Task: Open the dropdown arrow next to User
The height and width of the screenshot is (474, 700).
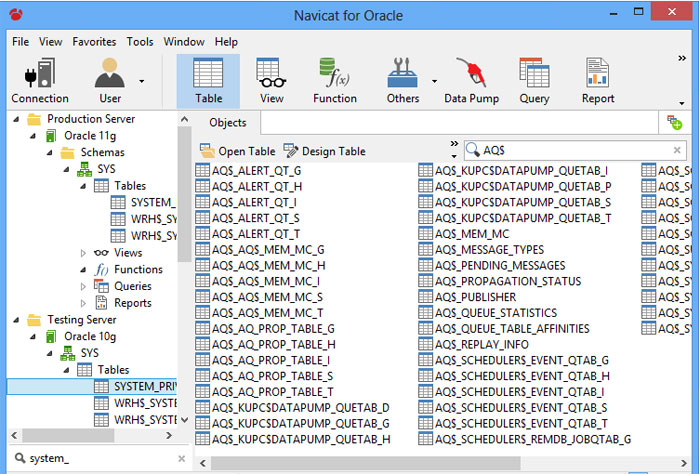Action: point(142,81)
